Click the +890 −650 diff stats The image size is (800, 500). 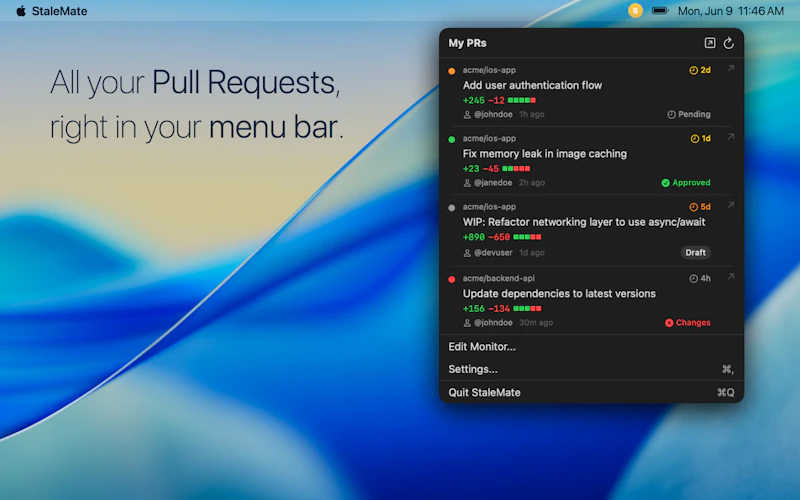tap(486, 237)
